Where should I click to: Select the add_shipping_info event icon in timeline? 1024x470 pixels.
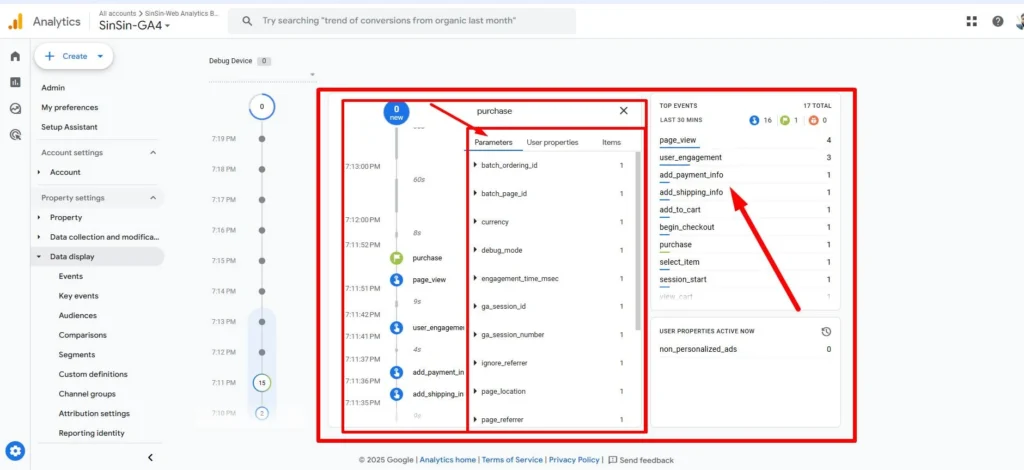[x=396, y=394]
